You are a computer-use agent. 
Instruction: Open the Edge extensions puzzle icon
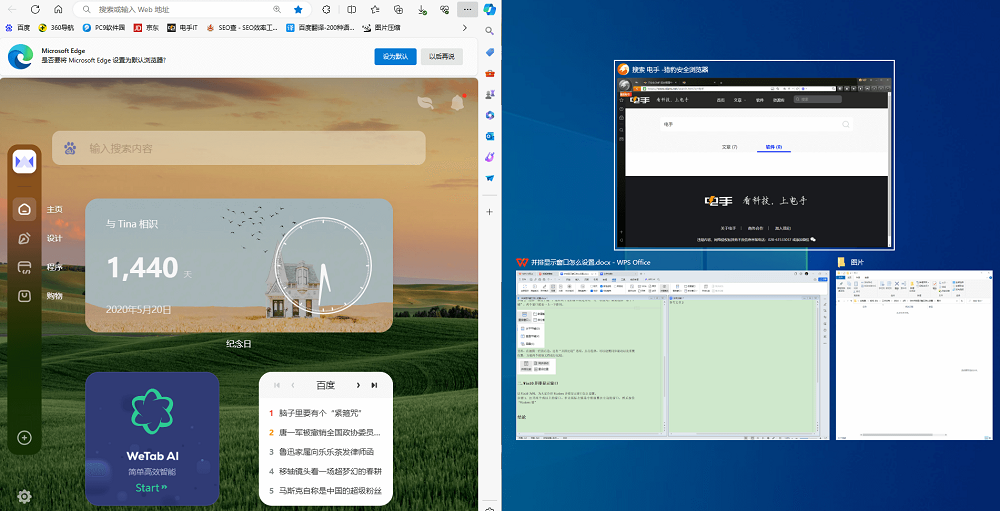(328, 9)
